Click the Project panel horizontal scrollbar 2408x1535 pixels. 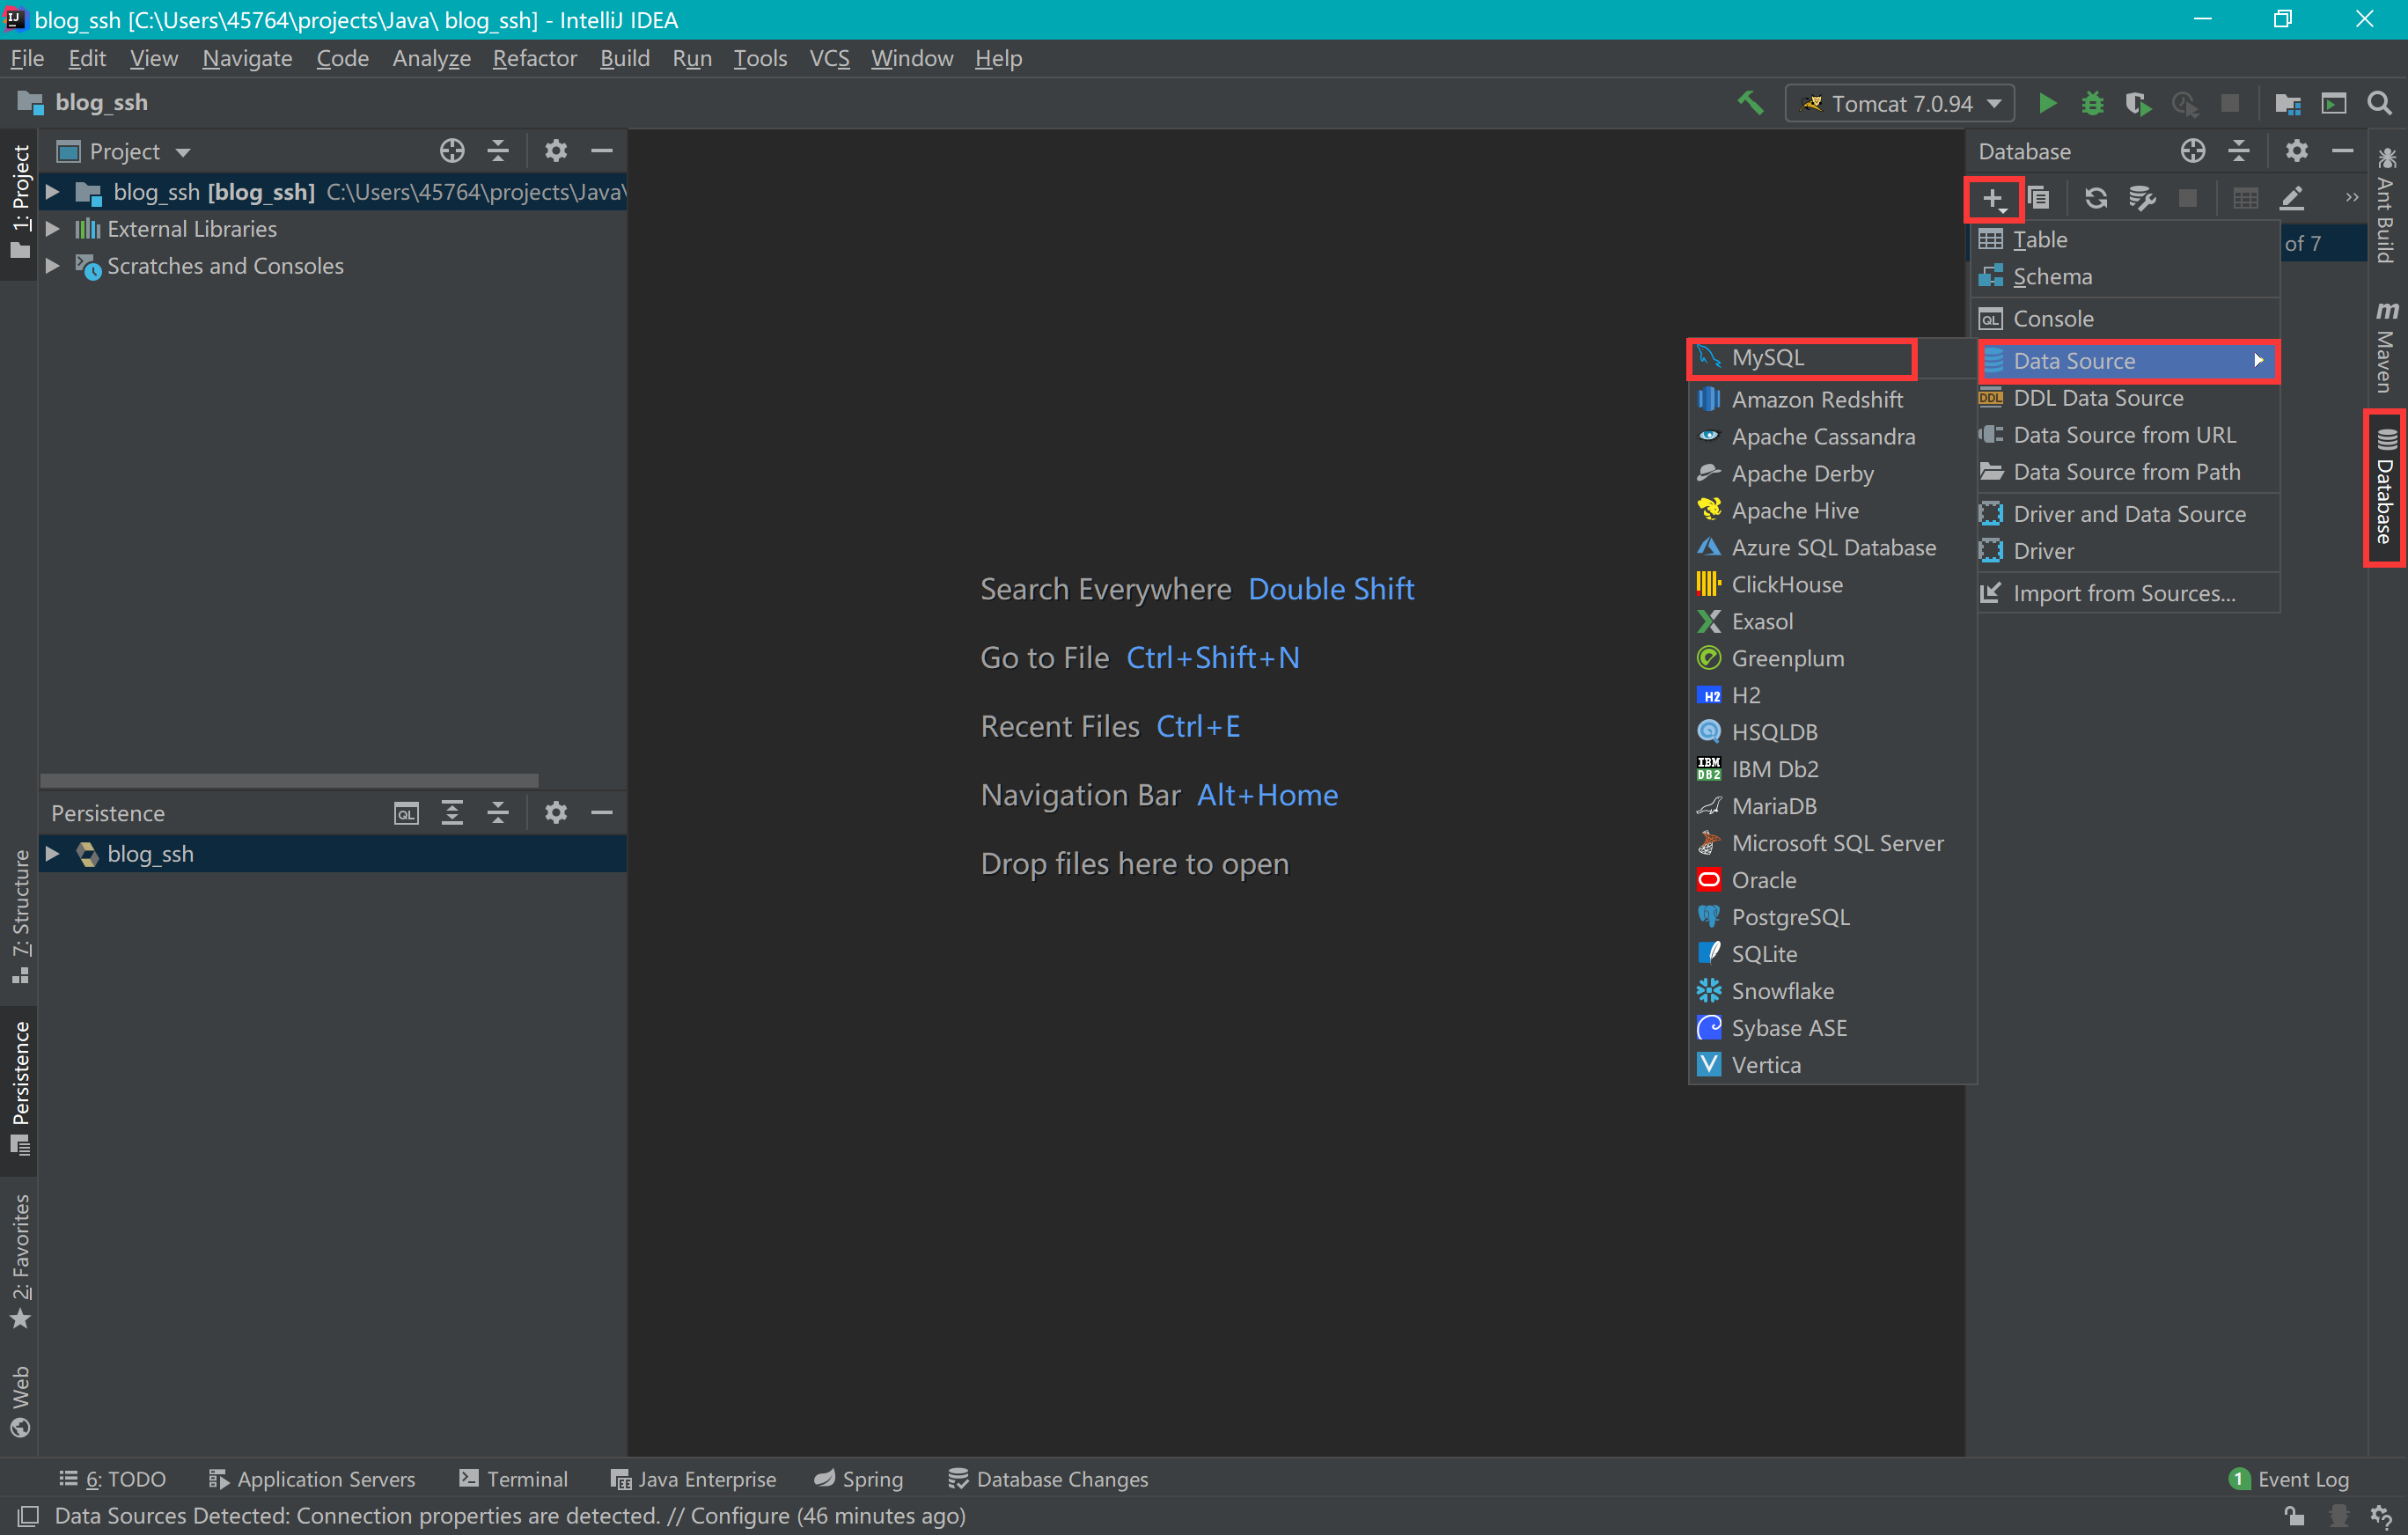(x=289, y=780)
